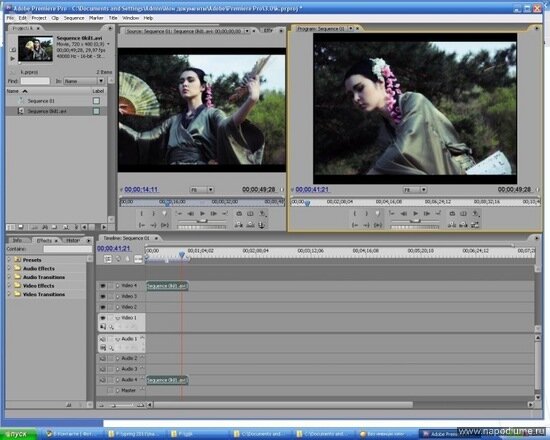
Task: Switch to the Info tab
Action: (18, 240)
